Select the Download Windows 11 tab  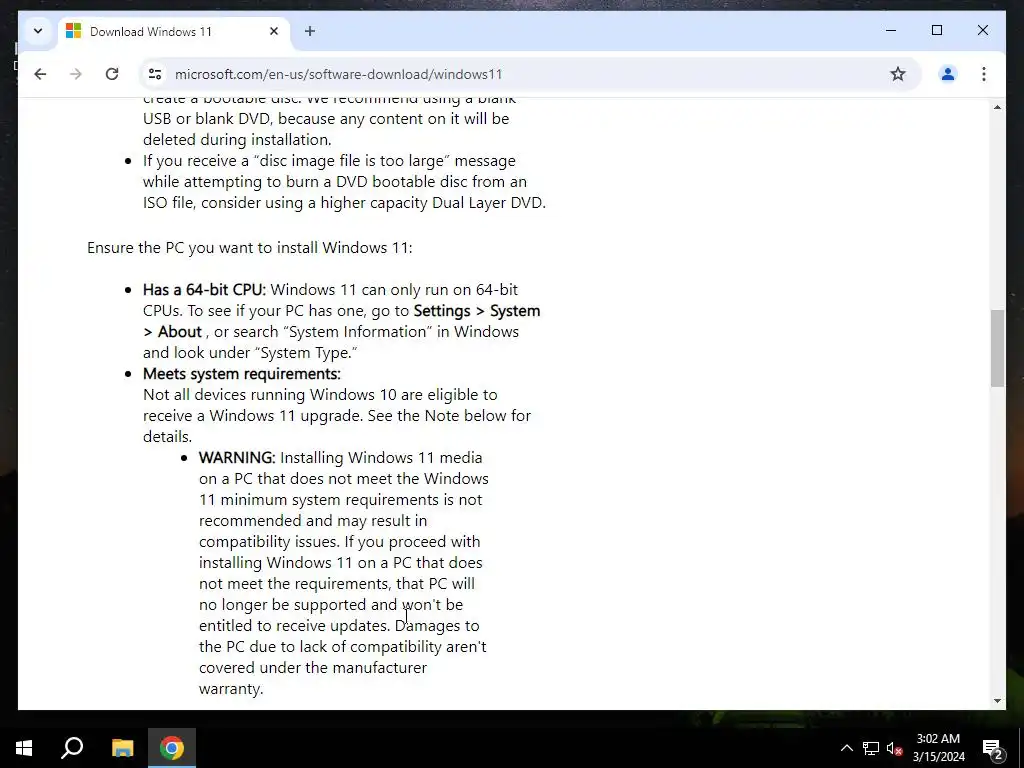[174, 31]
